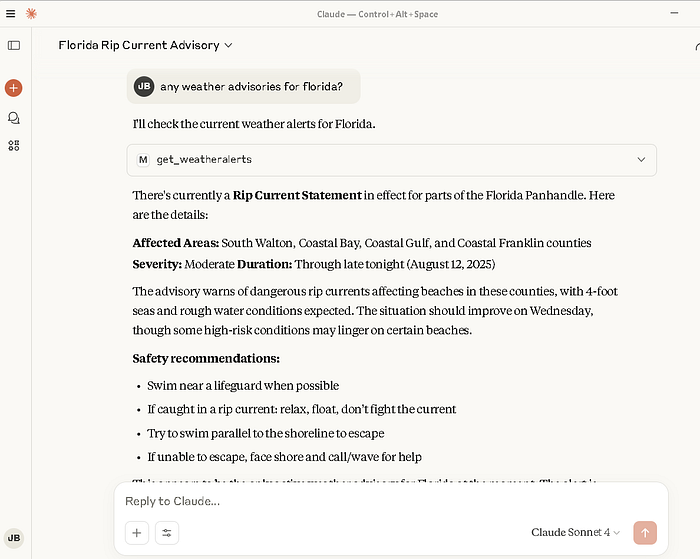Open the search and tools sliders icon
700x559 pixels.
tap(166, 533)
